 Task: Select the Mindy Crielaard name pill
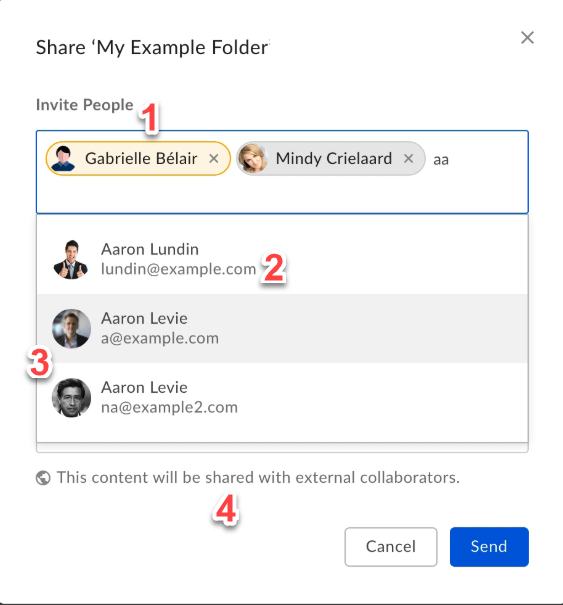[331, 159]
